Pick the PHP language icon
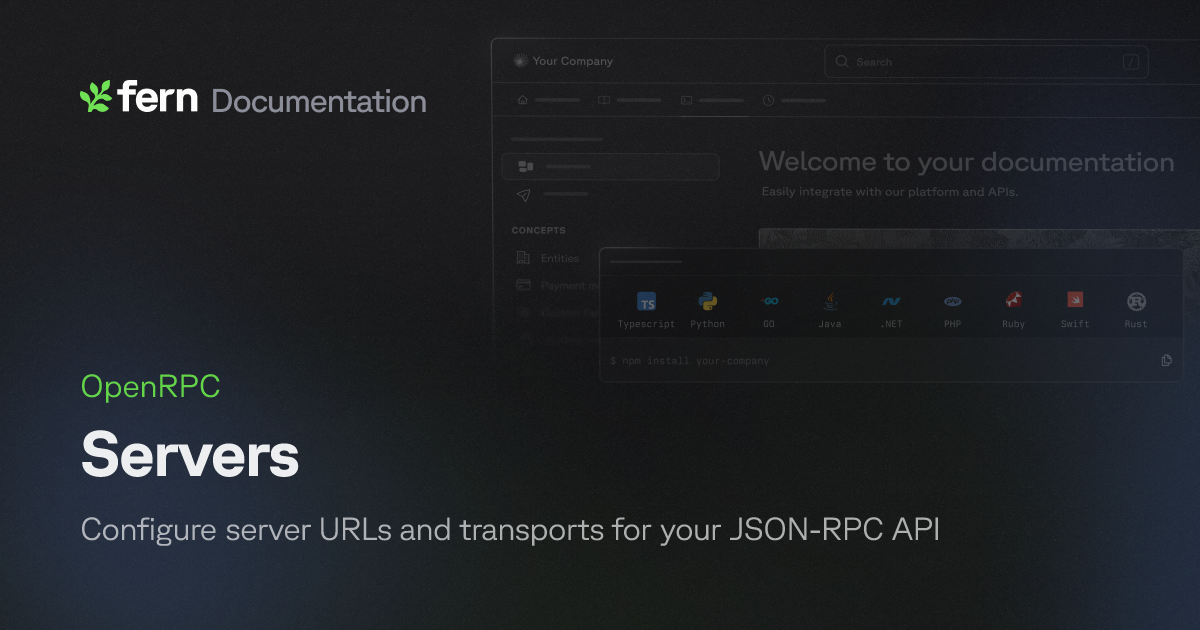The width and height of the screenshot is (1200, 630). pyautogui.click(x=952, y=301)
